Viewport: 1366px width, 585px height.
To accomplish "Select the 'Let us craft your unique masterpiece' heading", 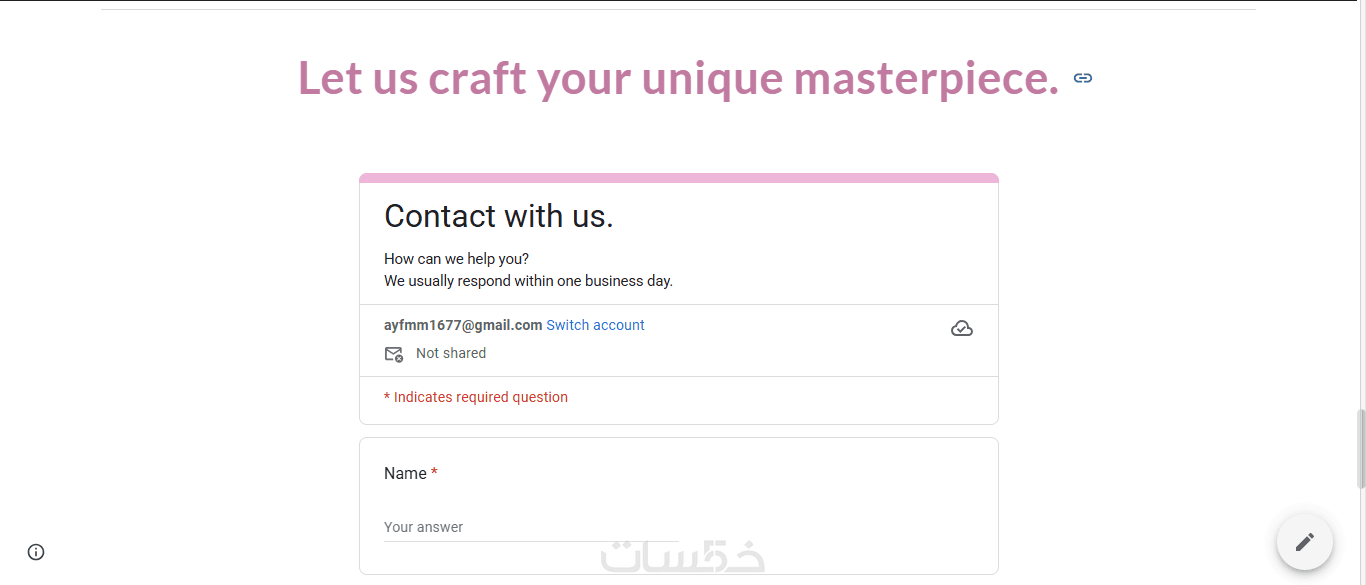I will (678, 78).
